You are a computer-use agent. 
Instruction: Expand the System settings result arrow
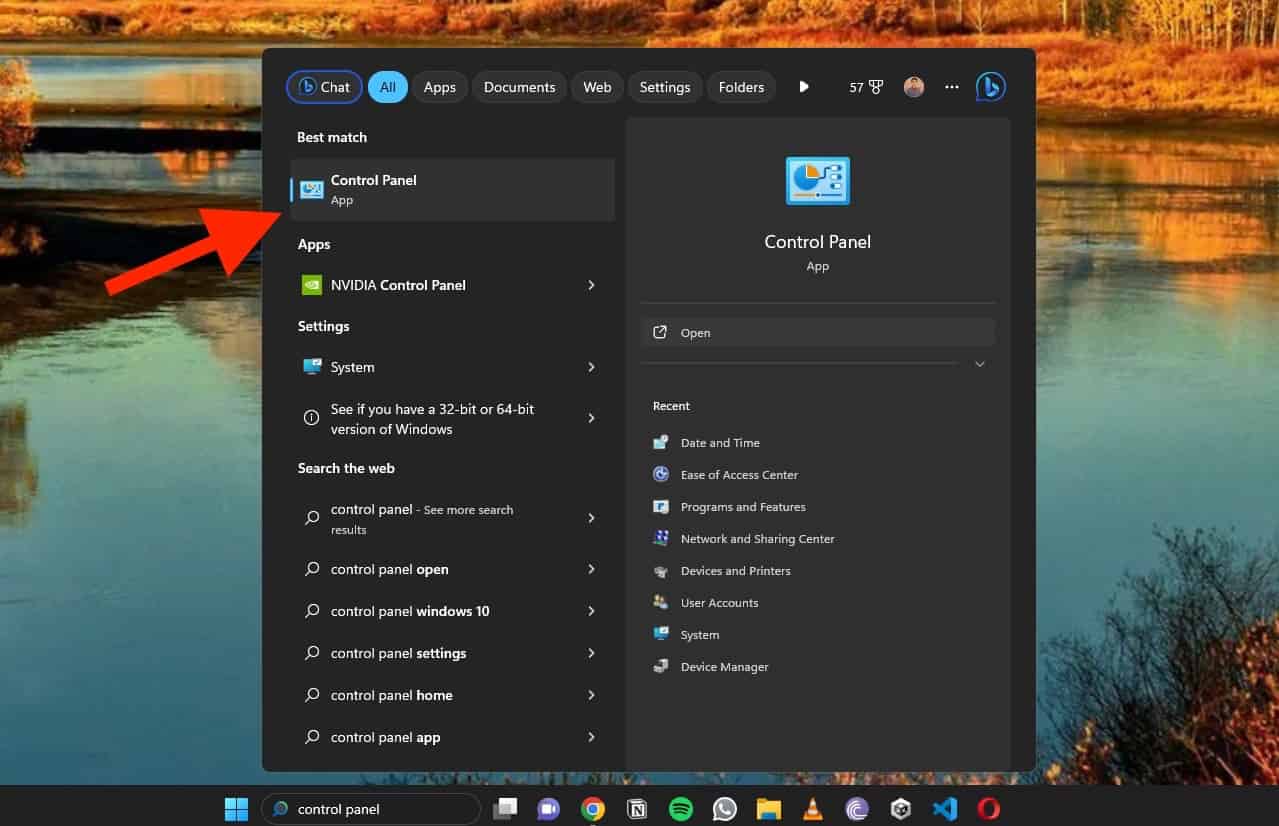click(x=591, y=367)
